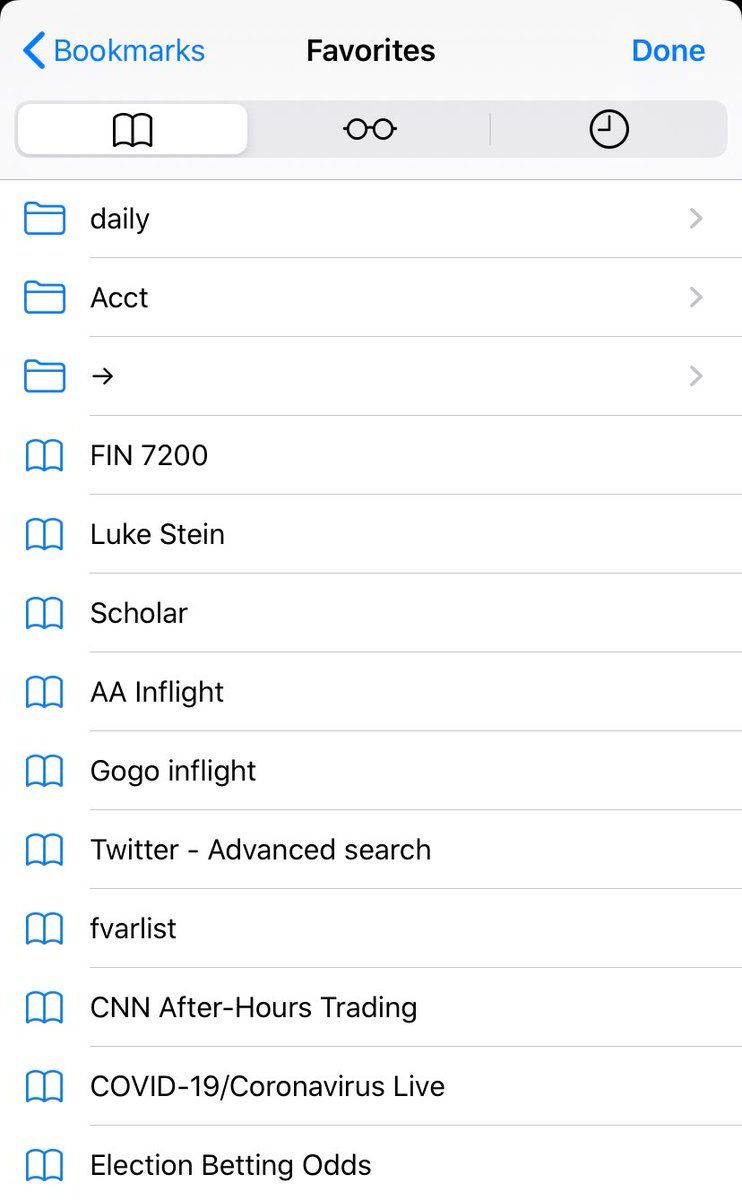Click the AA Inflight bookmark icon
This screenshot has height=1200, width=742.
coord(44,692)
